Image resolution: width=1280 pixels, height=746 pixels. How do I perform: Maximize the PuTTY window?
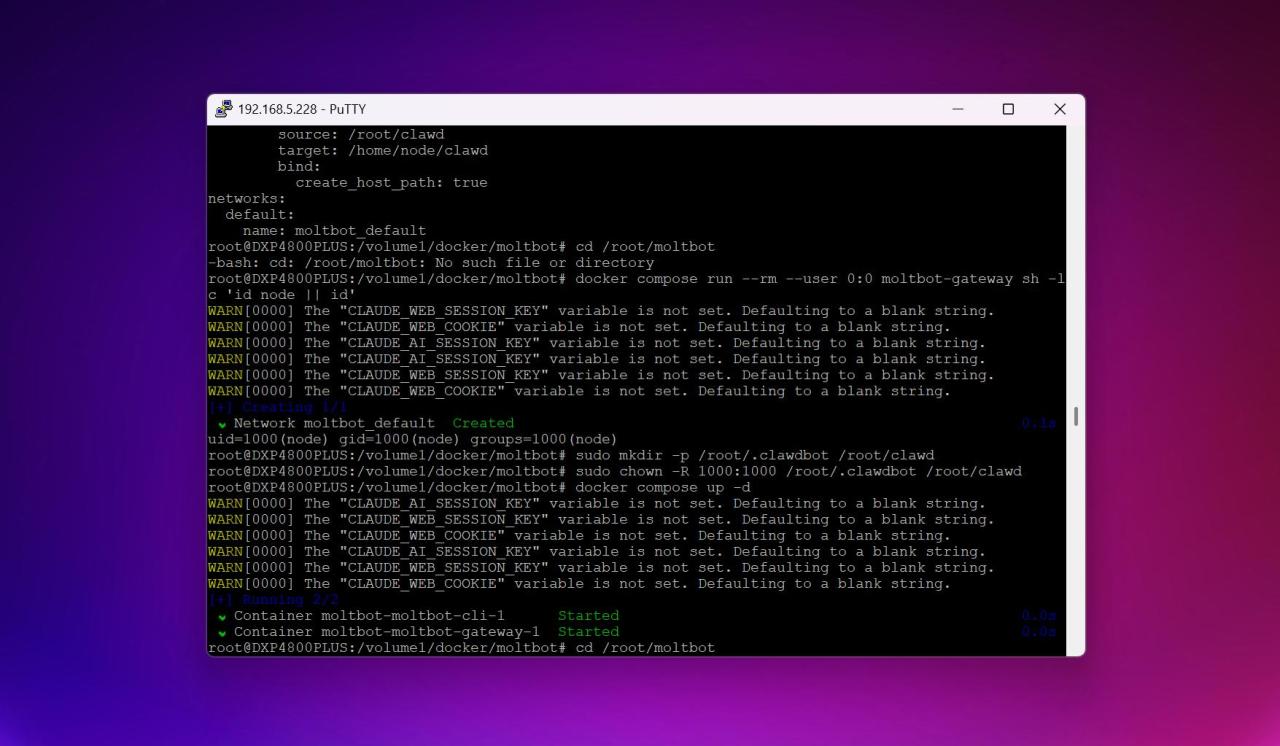(1008, 109)
